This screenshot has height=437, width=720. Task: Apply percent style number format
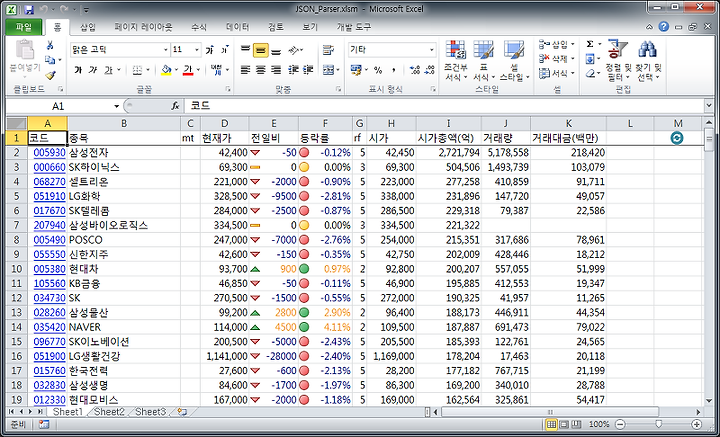tap(378, 70)
